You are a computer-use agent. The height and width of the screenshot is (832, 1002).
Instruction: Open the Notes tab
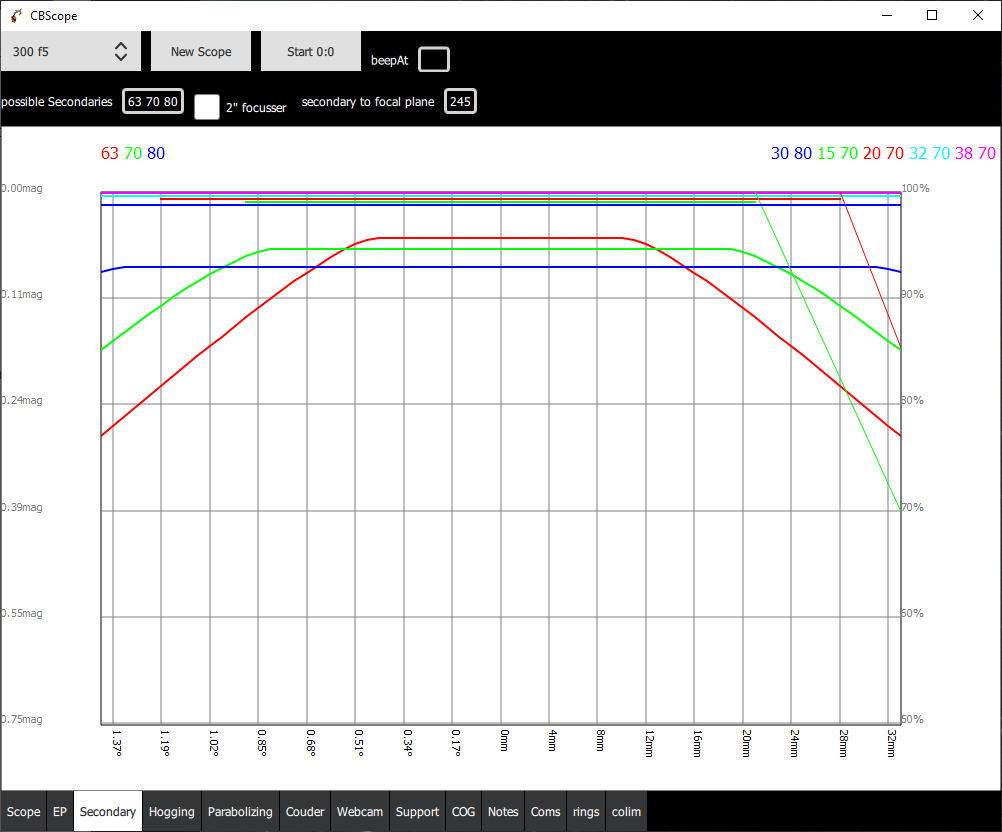click(x=503, y=812)
